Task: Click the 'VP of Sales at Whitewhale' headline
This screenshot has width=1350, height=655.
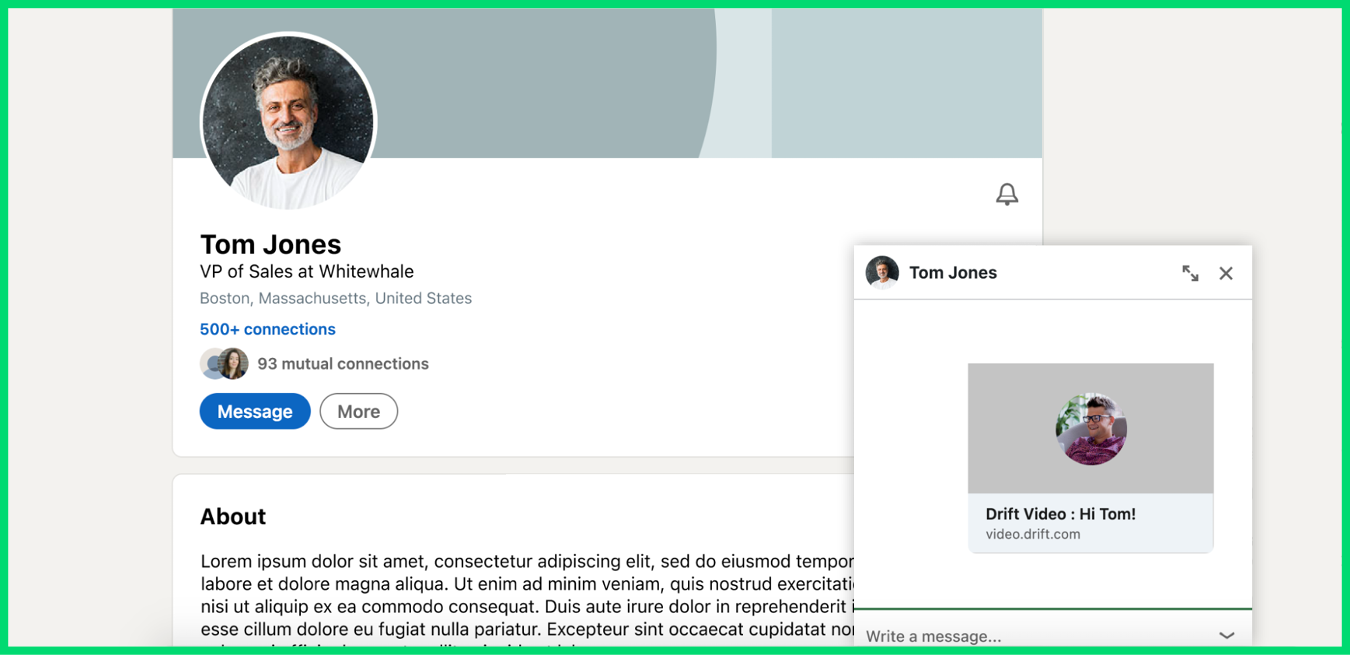Action: coord(306,271)
